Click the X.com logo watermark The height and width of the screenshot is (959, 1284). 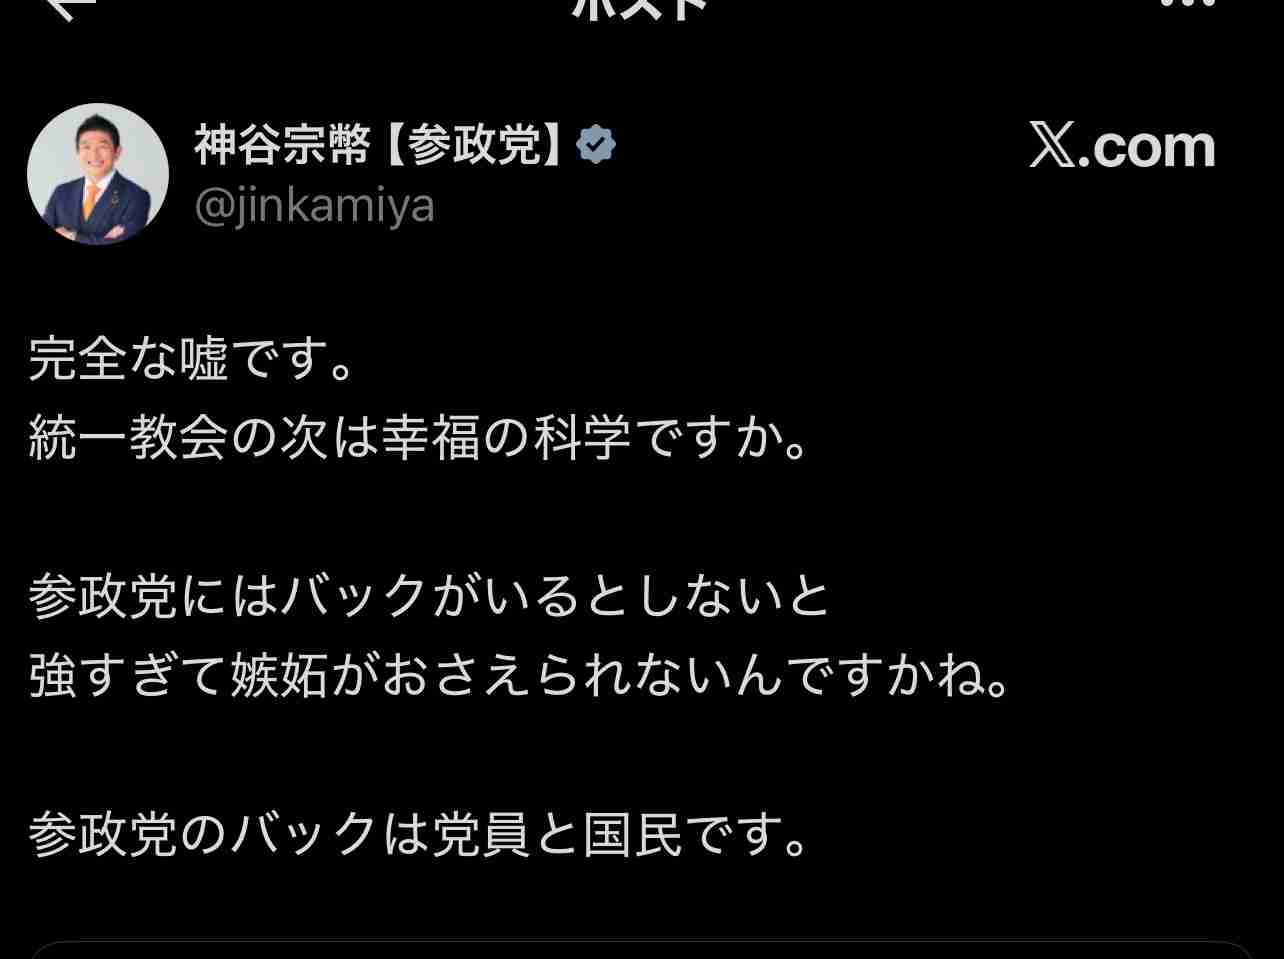pos(1122,147)
